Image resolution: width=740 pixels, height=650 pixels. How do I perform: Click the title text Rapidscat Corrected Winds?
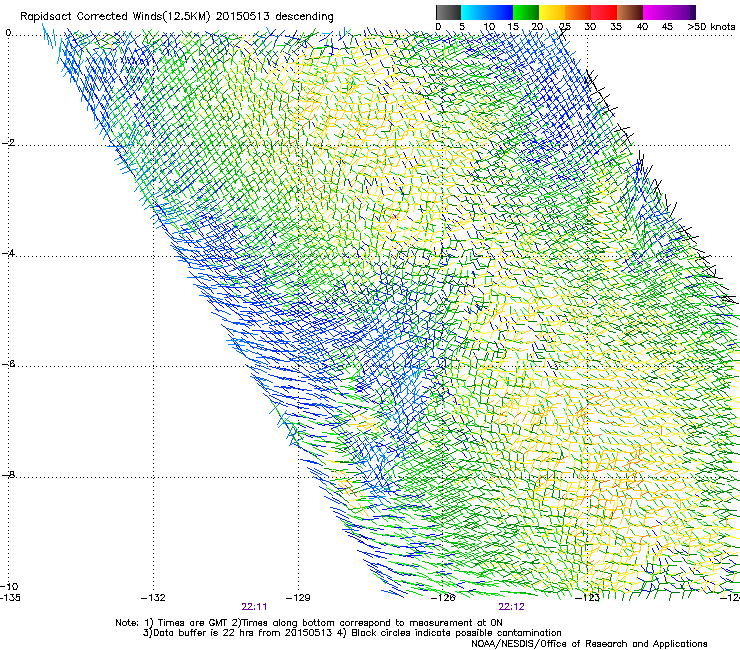(90, 16)
